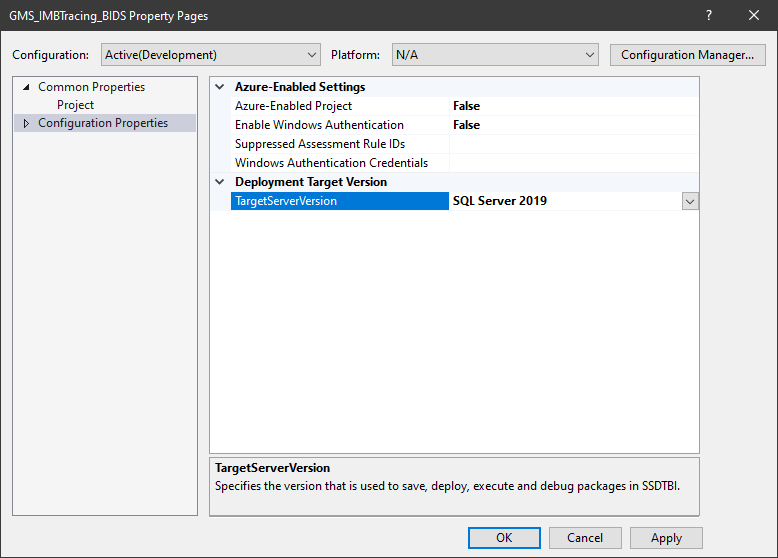Click the OK button

504,537
